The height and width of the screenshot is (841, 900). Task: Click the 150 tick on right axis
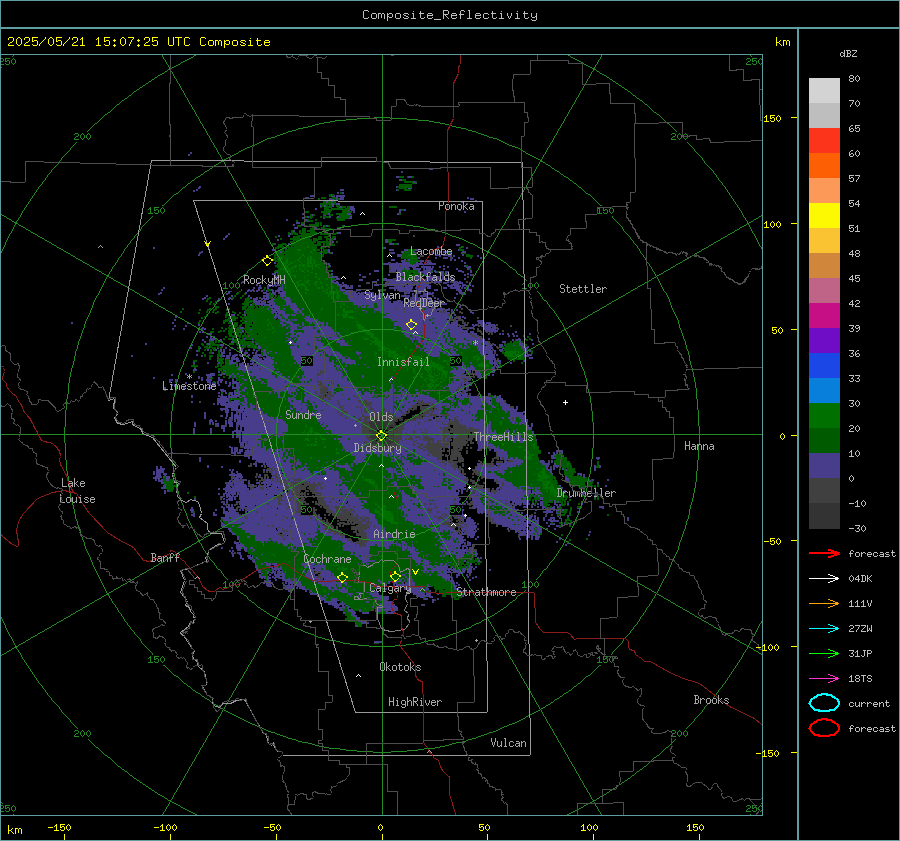pos(773,118)
